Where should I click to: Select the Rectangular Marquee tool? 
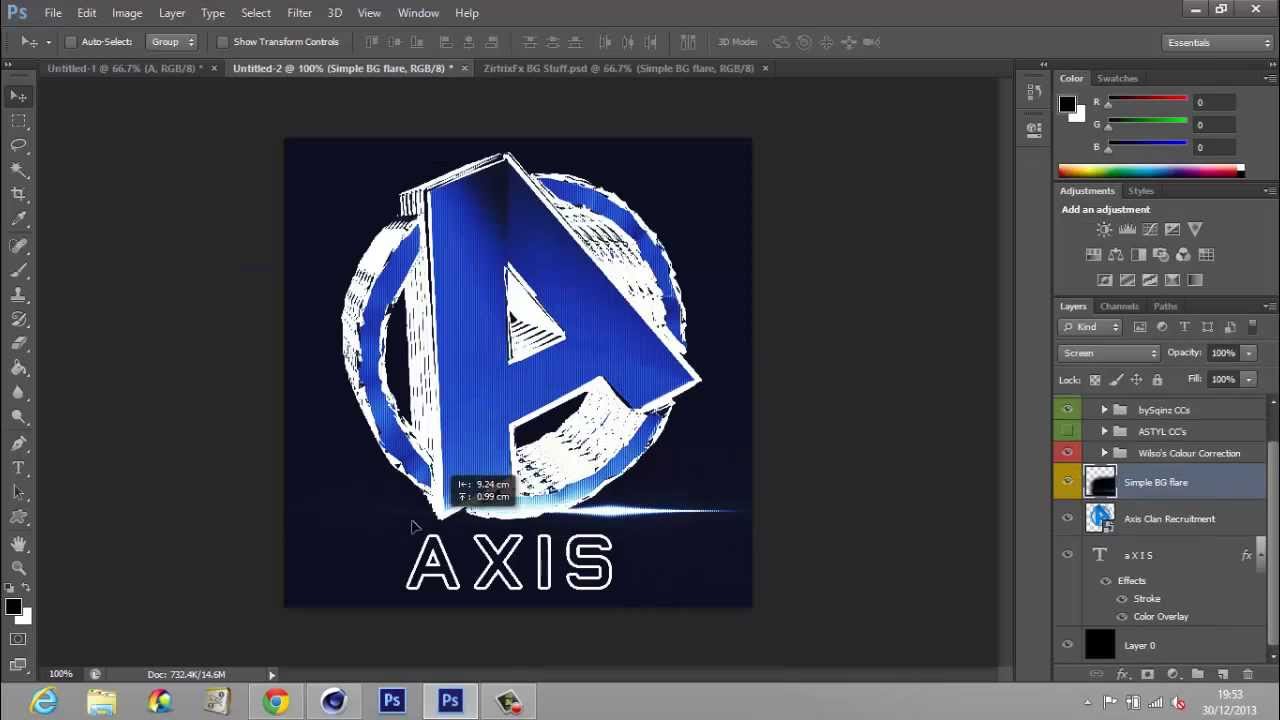click(19, 121)
